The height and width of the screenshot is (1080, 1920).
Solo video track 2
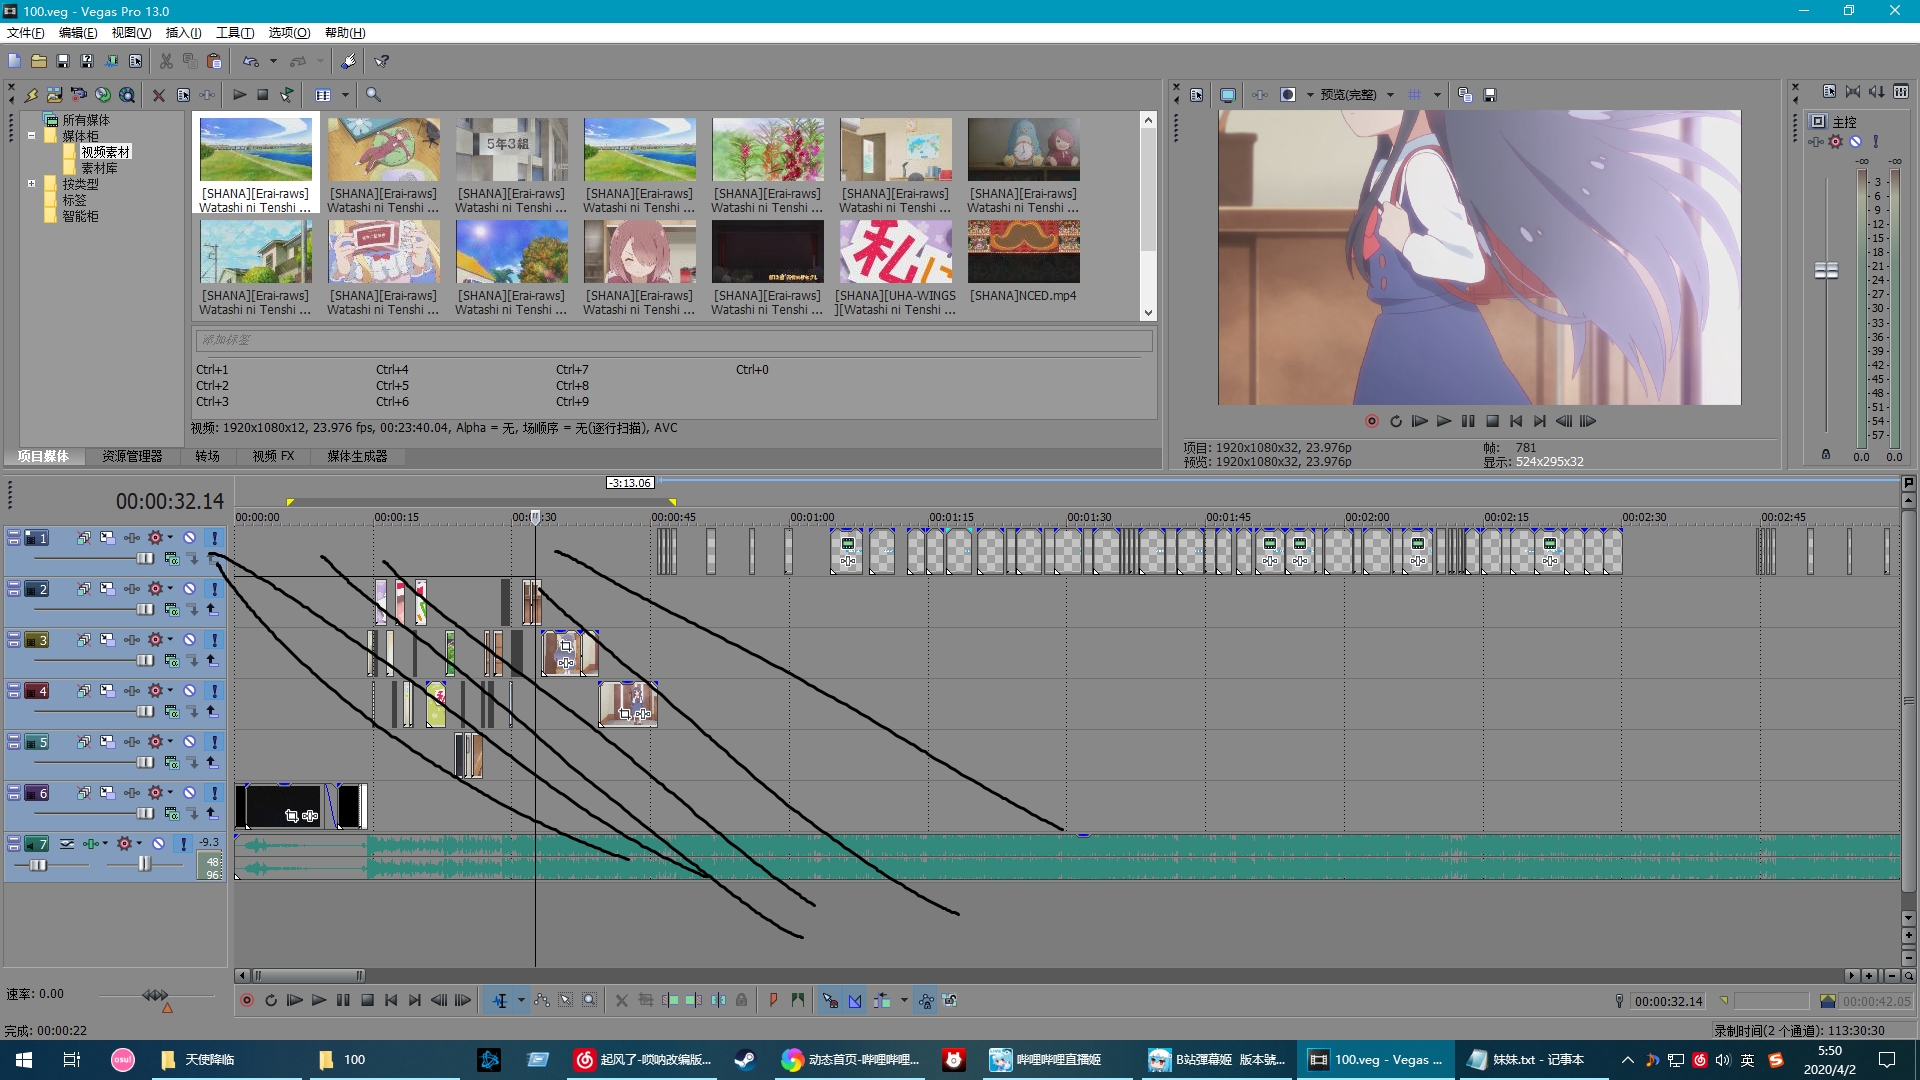(214, 589)
